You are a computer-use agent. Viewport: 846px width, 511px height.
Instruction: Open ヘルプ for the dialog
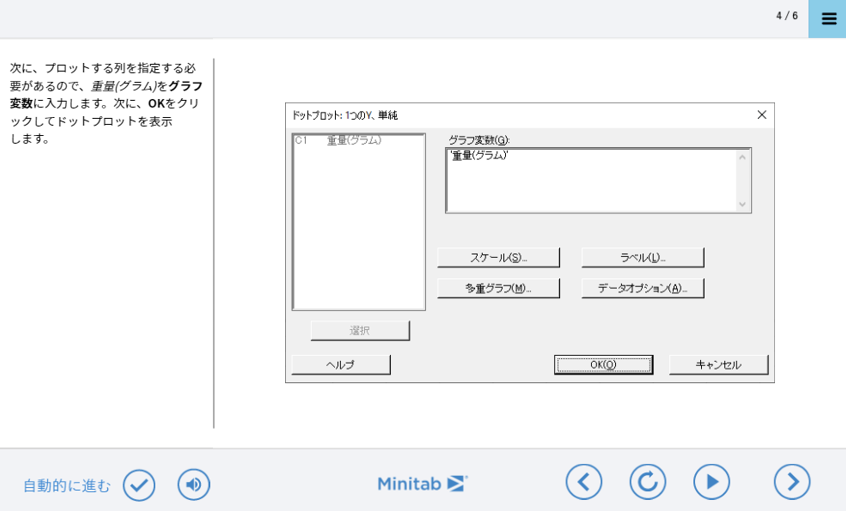(341, 365)
